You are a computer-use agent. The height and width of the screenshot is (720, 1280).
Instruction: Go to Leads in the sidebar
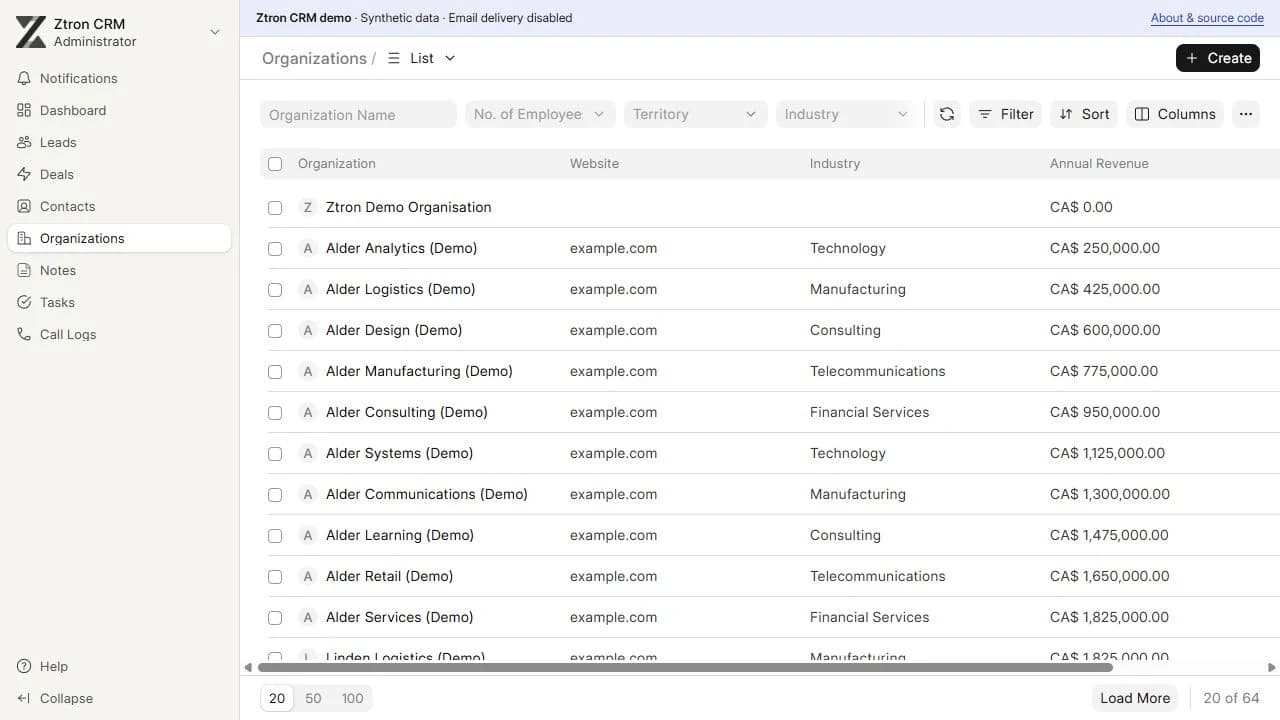point(119,142)
